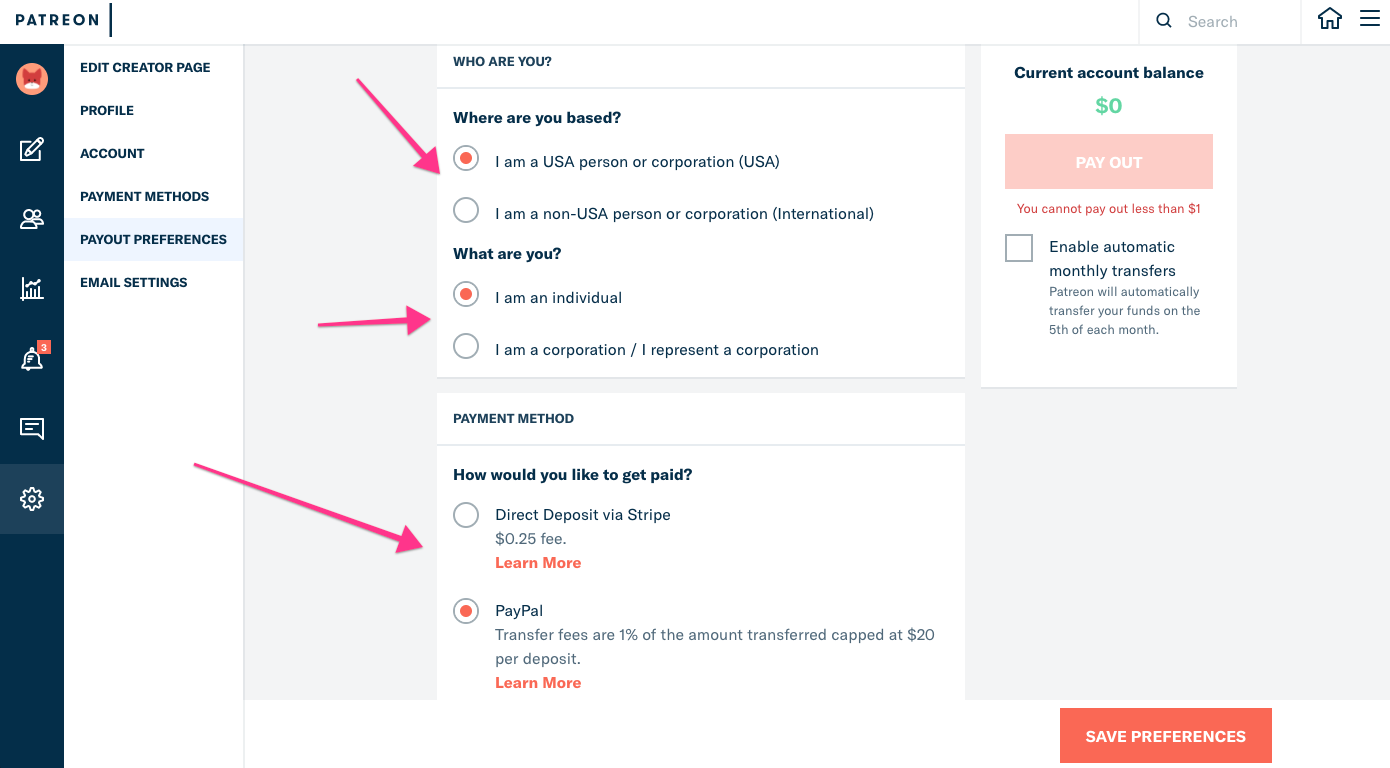
Task: Open the settings gear icon
Action: tap(32, 498)
